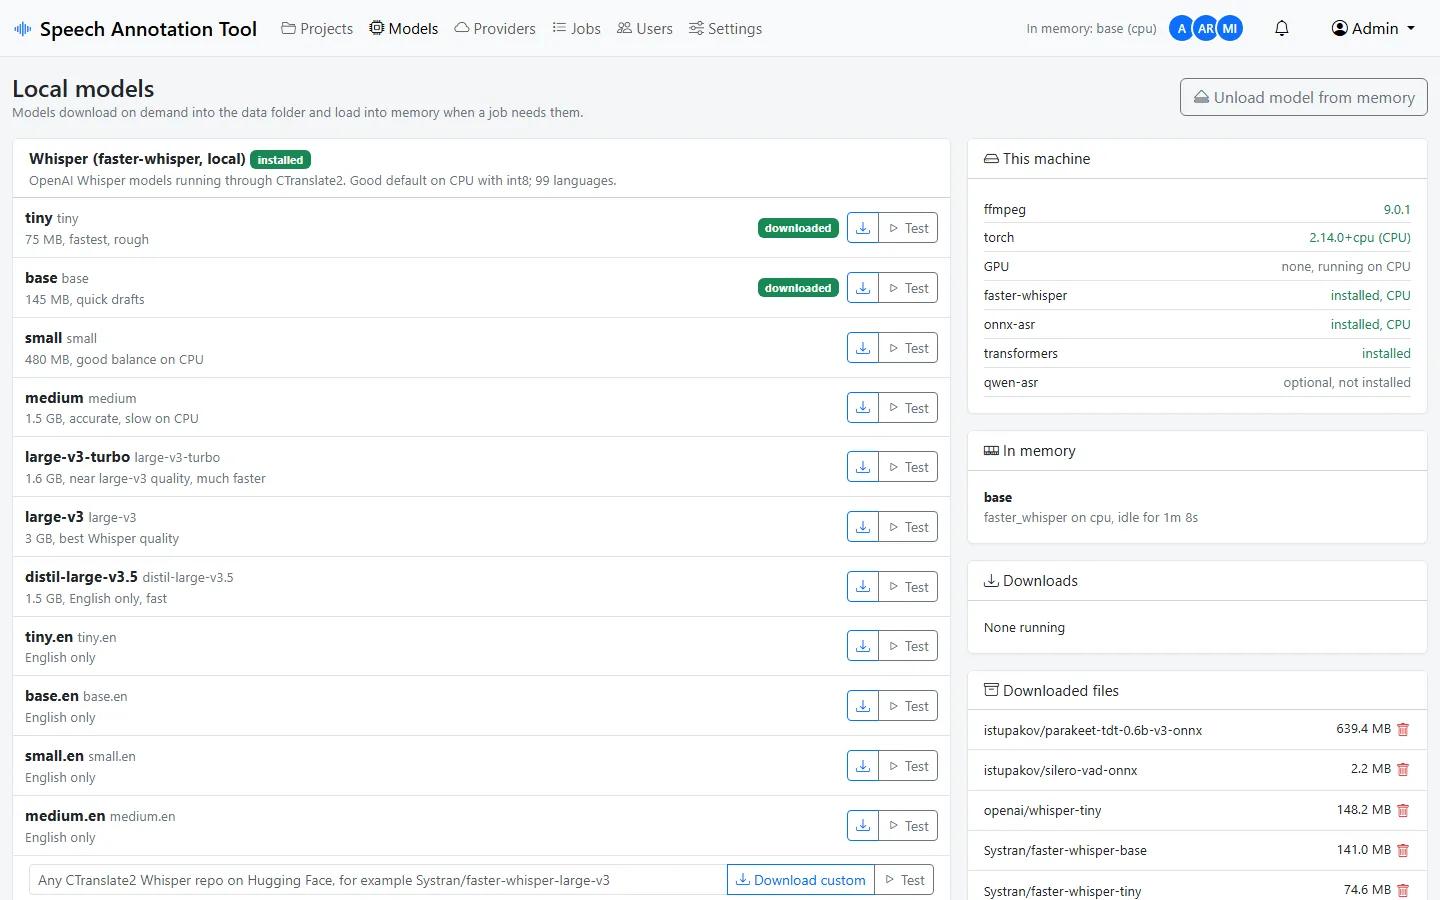Go to the Projects page
1440x900 pixels.
pyautogui.click(x=317, y=28)
